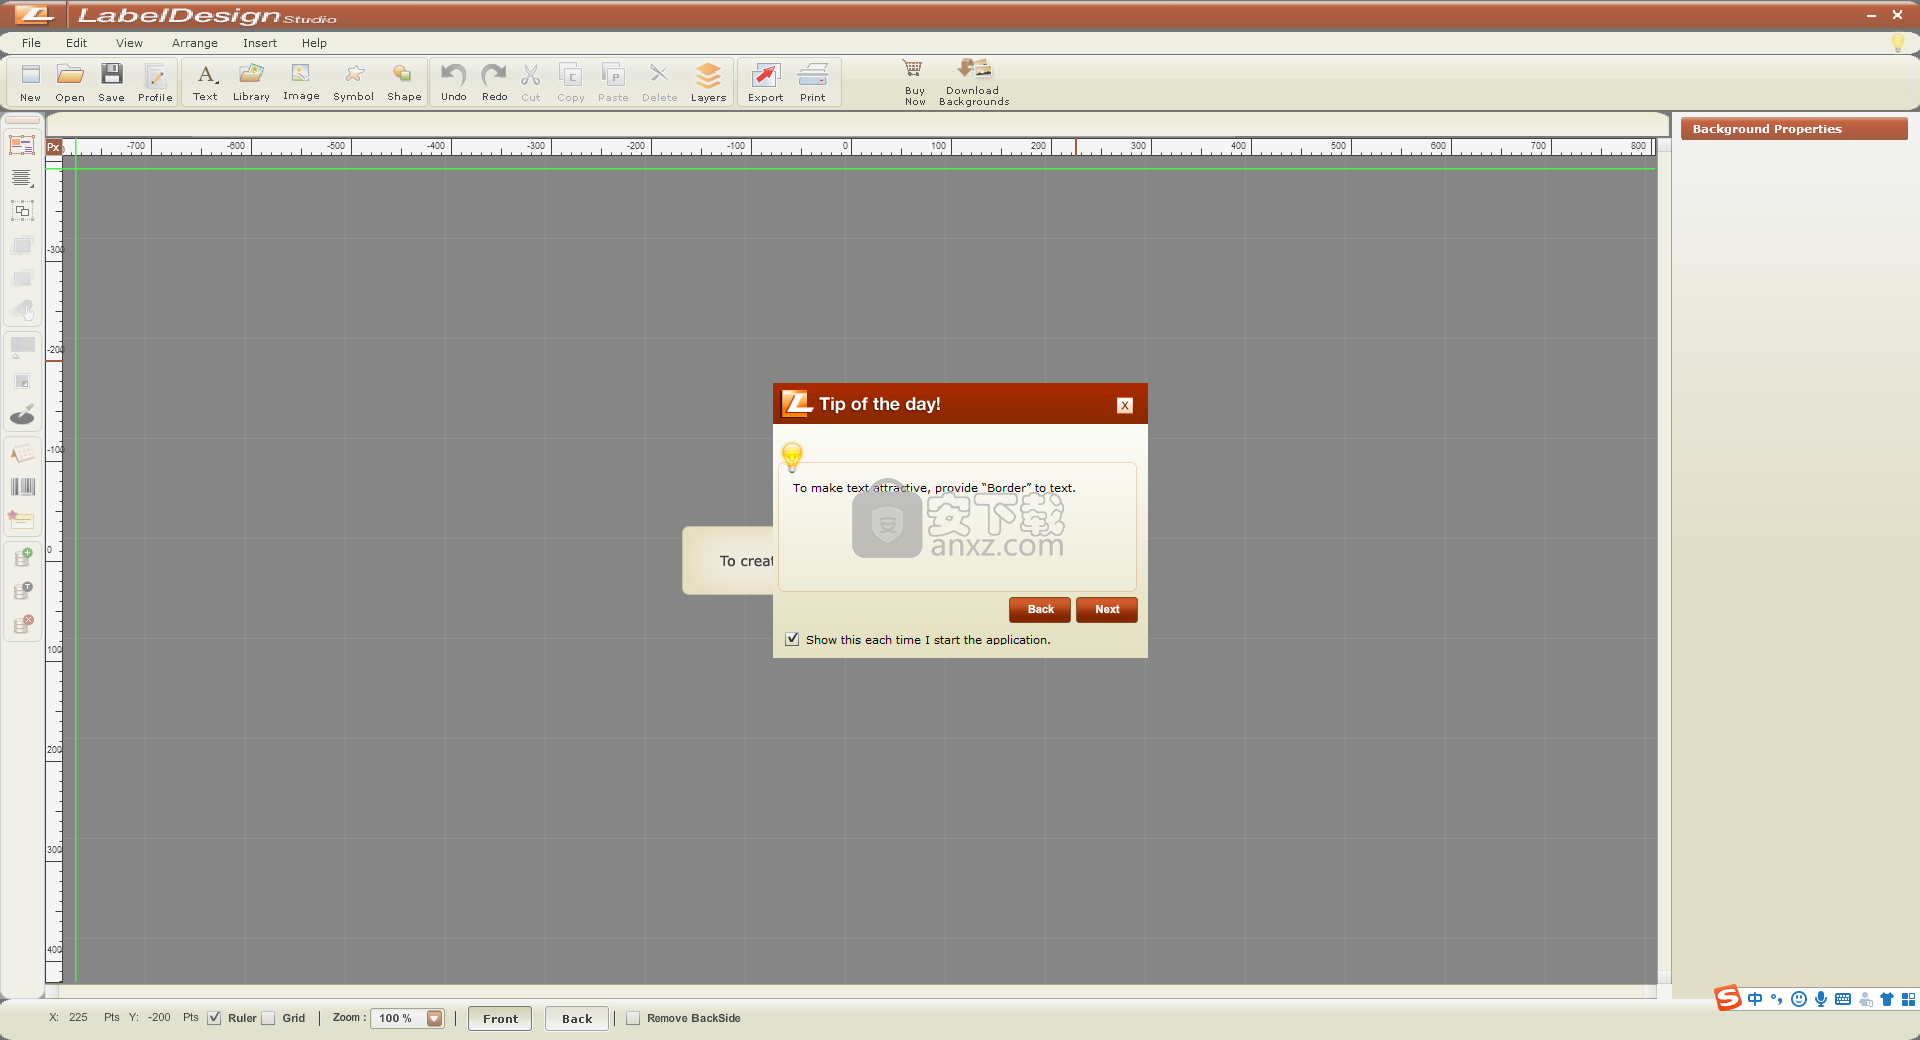This screenshot has width=1920, height=1040.
Task: Select the color dropper tool in sidebar
Action: coord(22,414)
